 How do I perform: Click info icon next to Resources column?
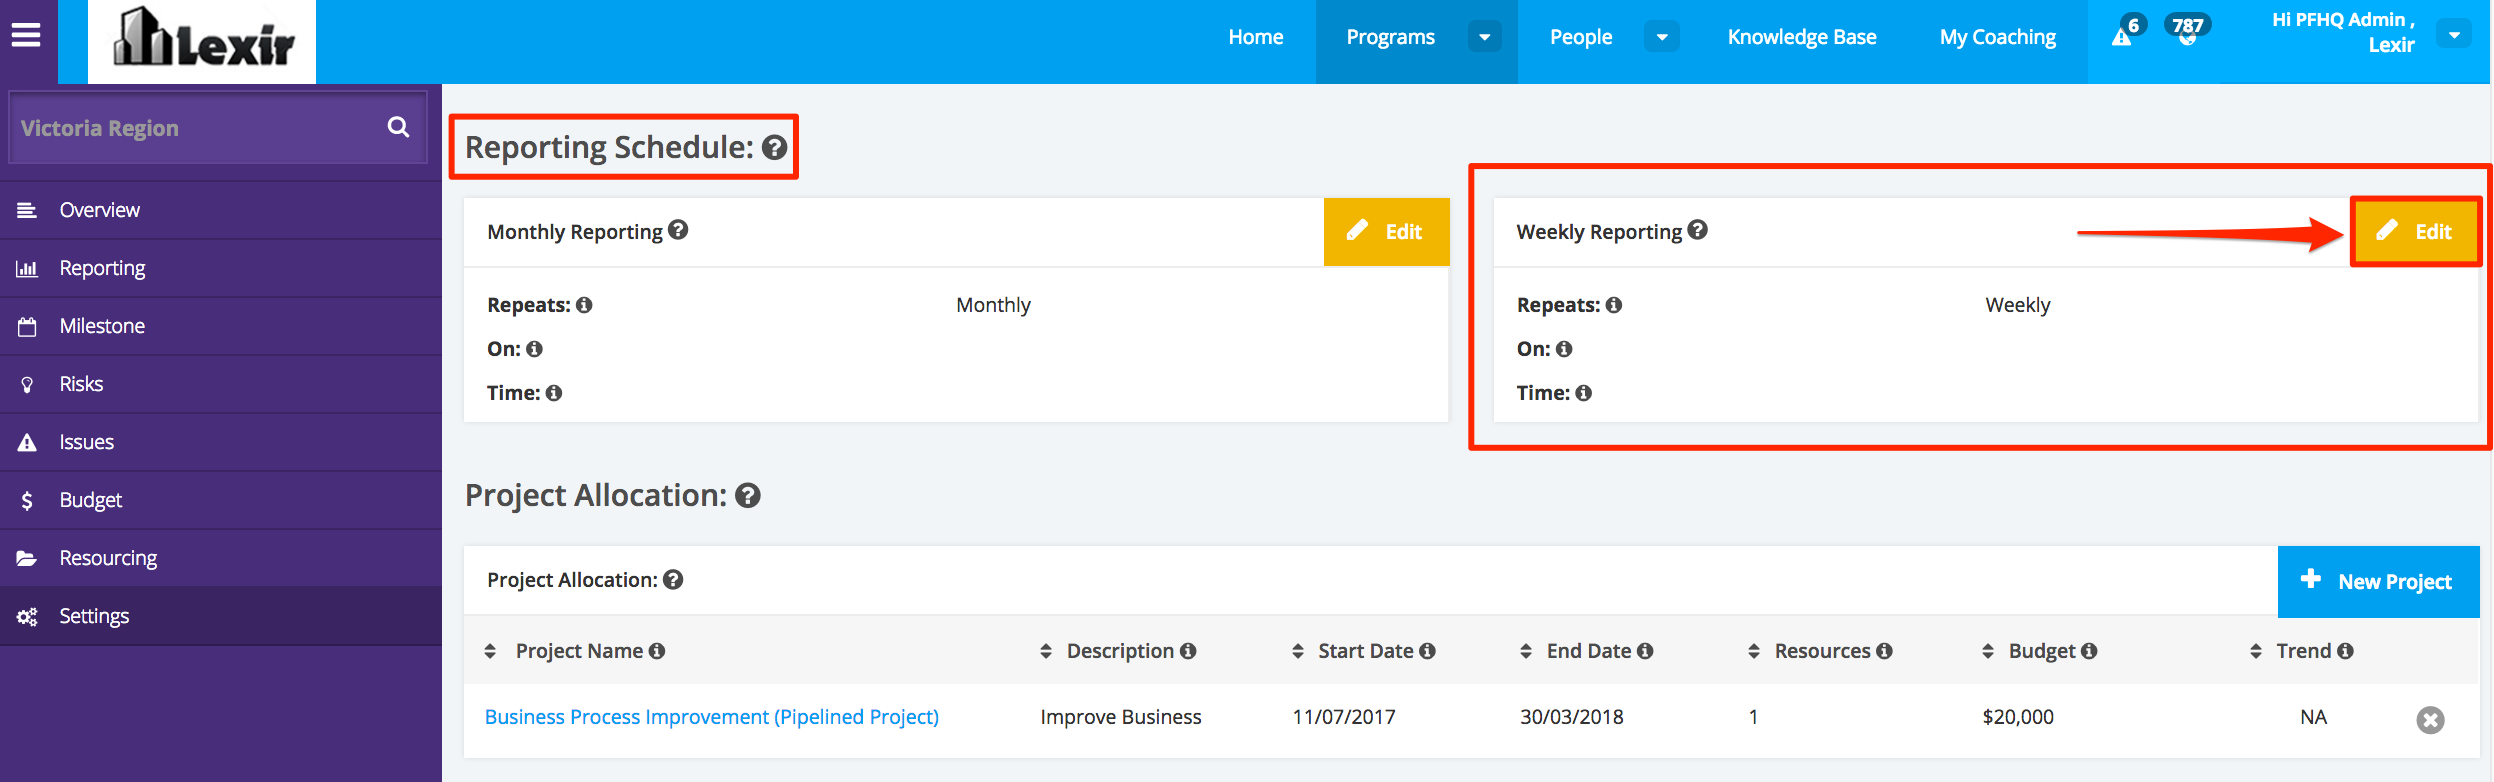click(1884, 651)
